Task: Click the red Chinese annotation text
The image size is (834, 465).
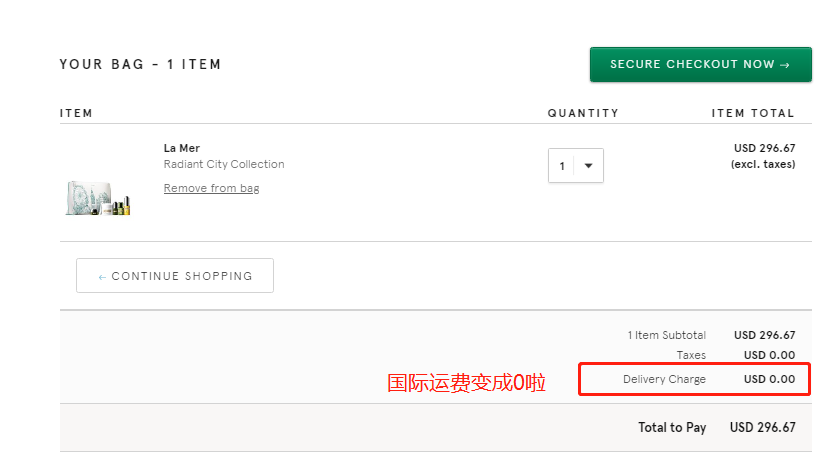Action: [x=466, y=381]
